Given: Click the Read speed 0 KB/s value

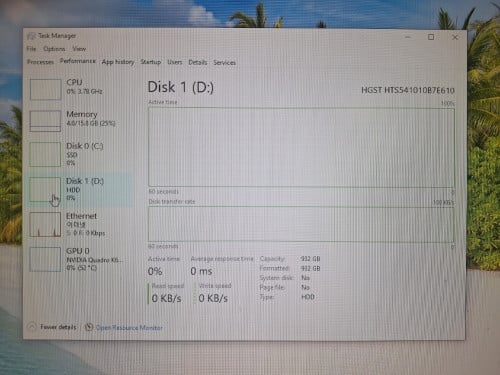Looking at the screenshot, I should pyautogui.click(x=167, y=298).
